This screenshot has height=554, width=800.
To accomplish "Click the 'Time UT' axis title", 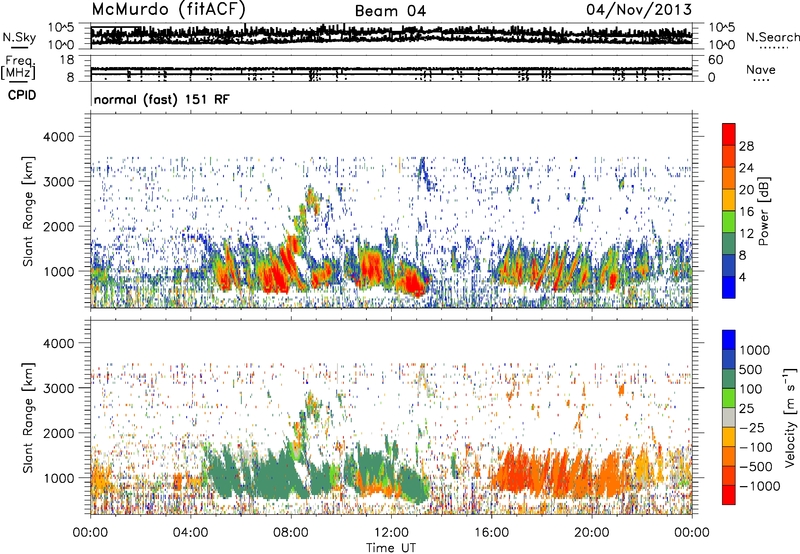I will click(391, 547).
